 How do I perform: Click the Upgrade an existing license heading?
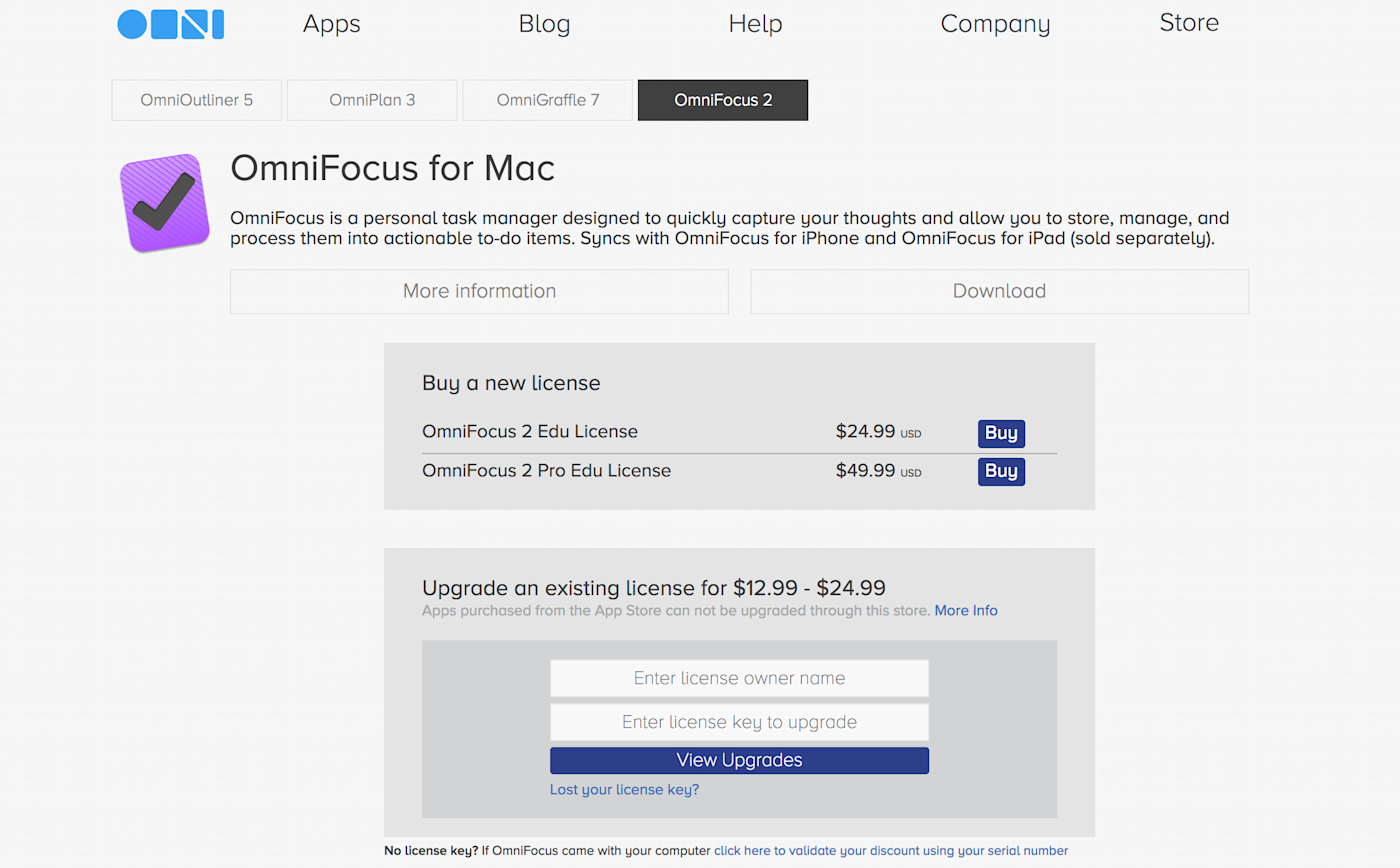point(653,588)
